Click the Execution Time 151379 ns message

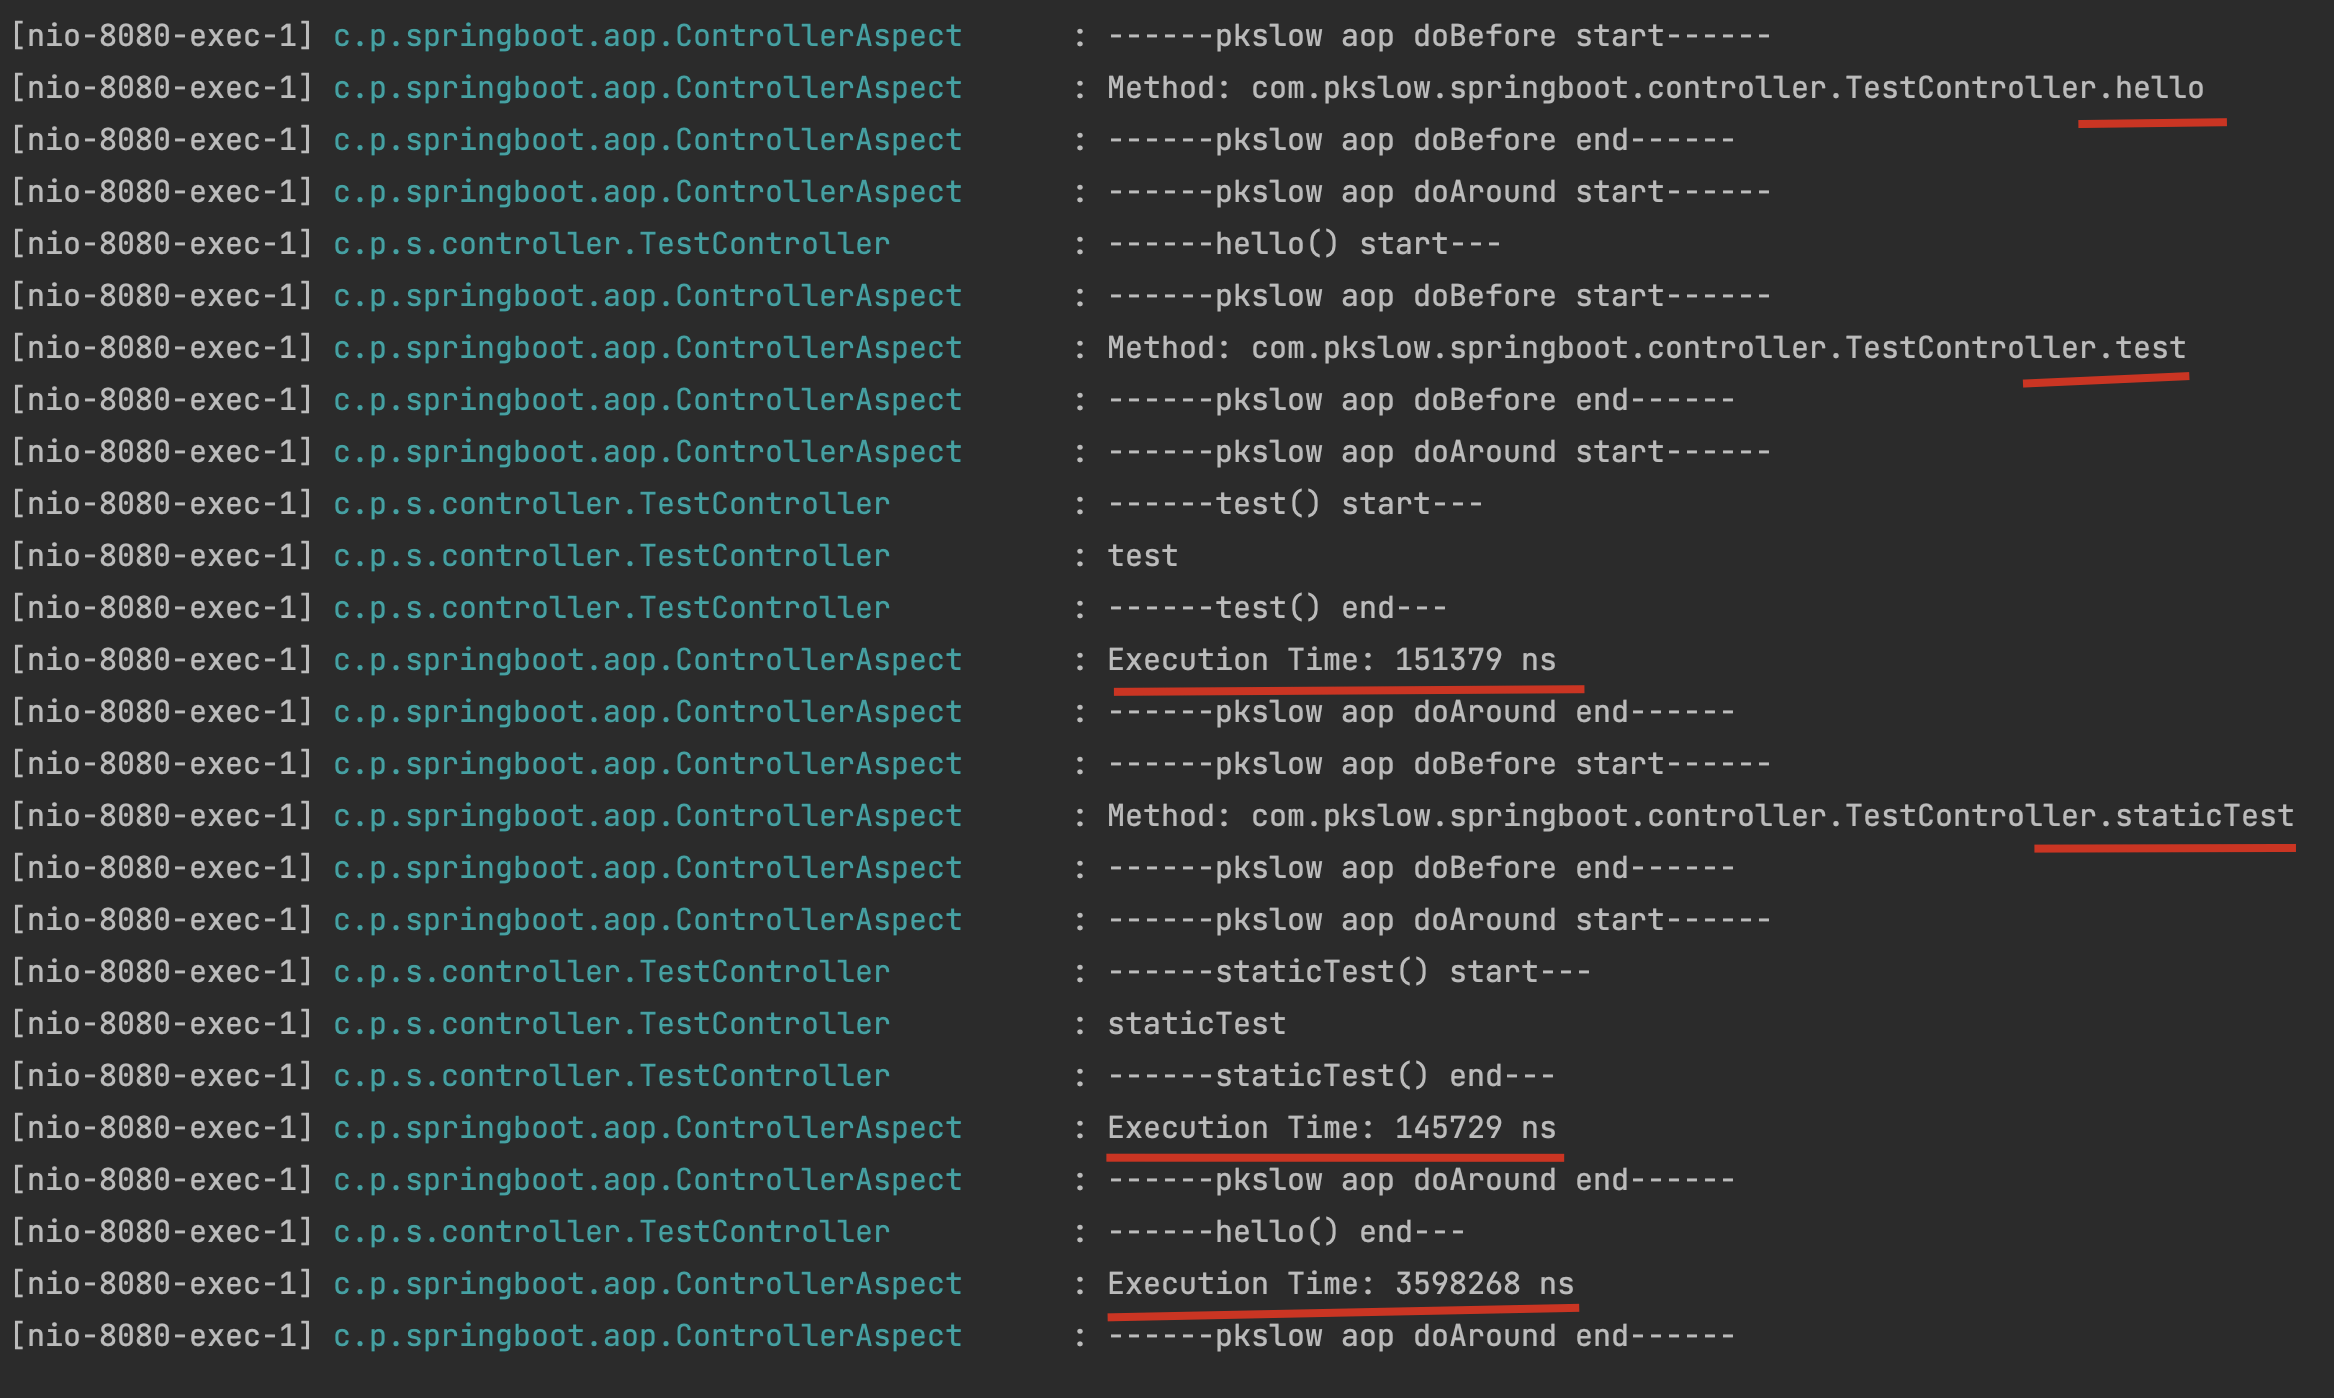pyautogui.click(x=1331, y=660)
